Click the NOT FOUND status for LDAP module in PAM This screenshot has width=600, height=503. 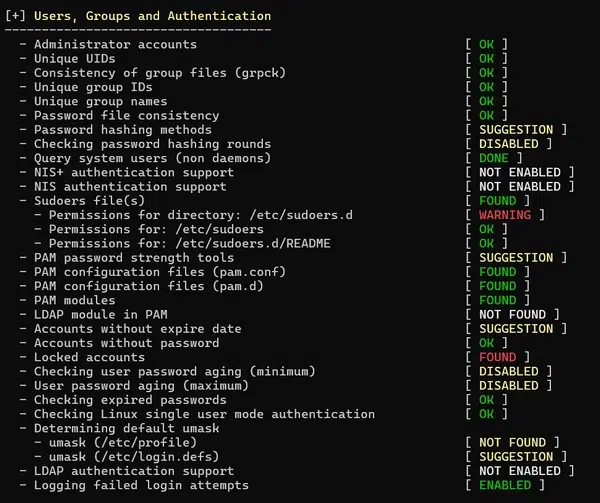[x=512, y=314]
